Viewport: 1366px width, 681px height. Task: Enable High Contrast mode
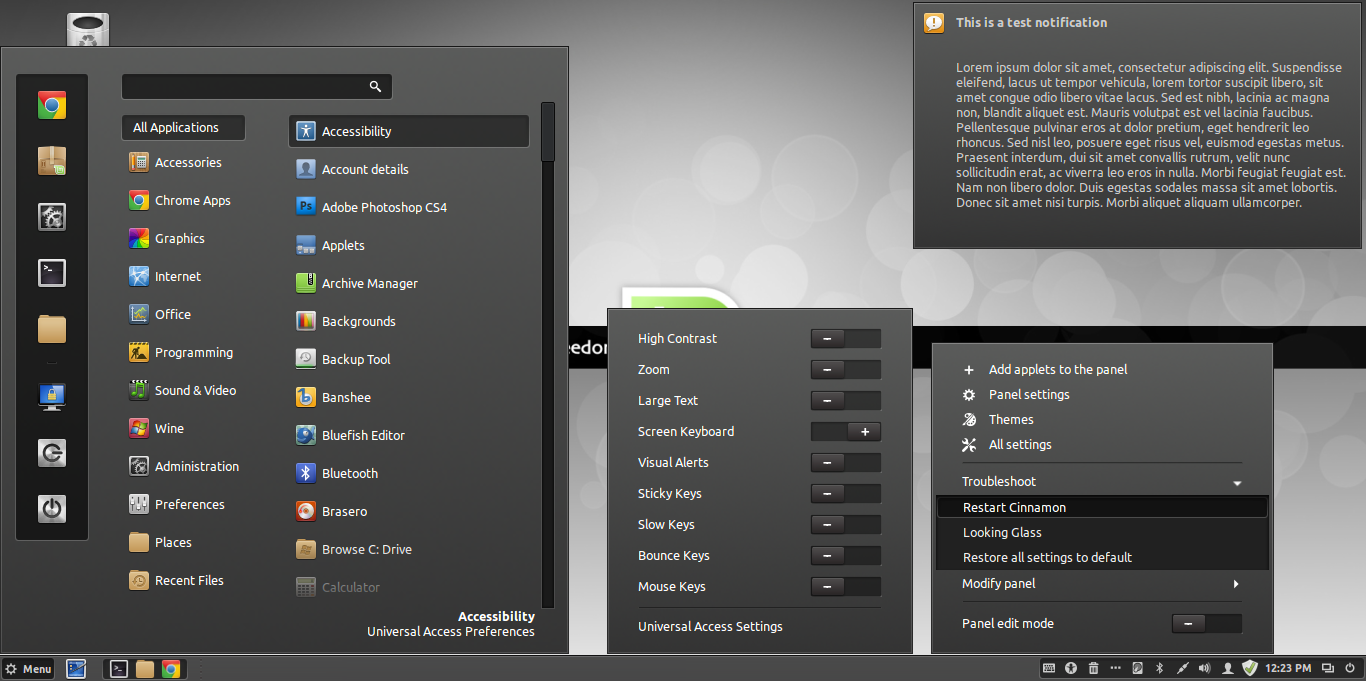(x=845, y=338)
